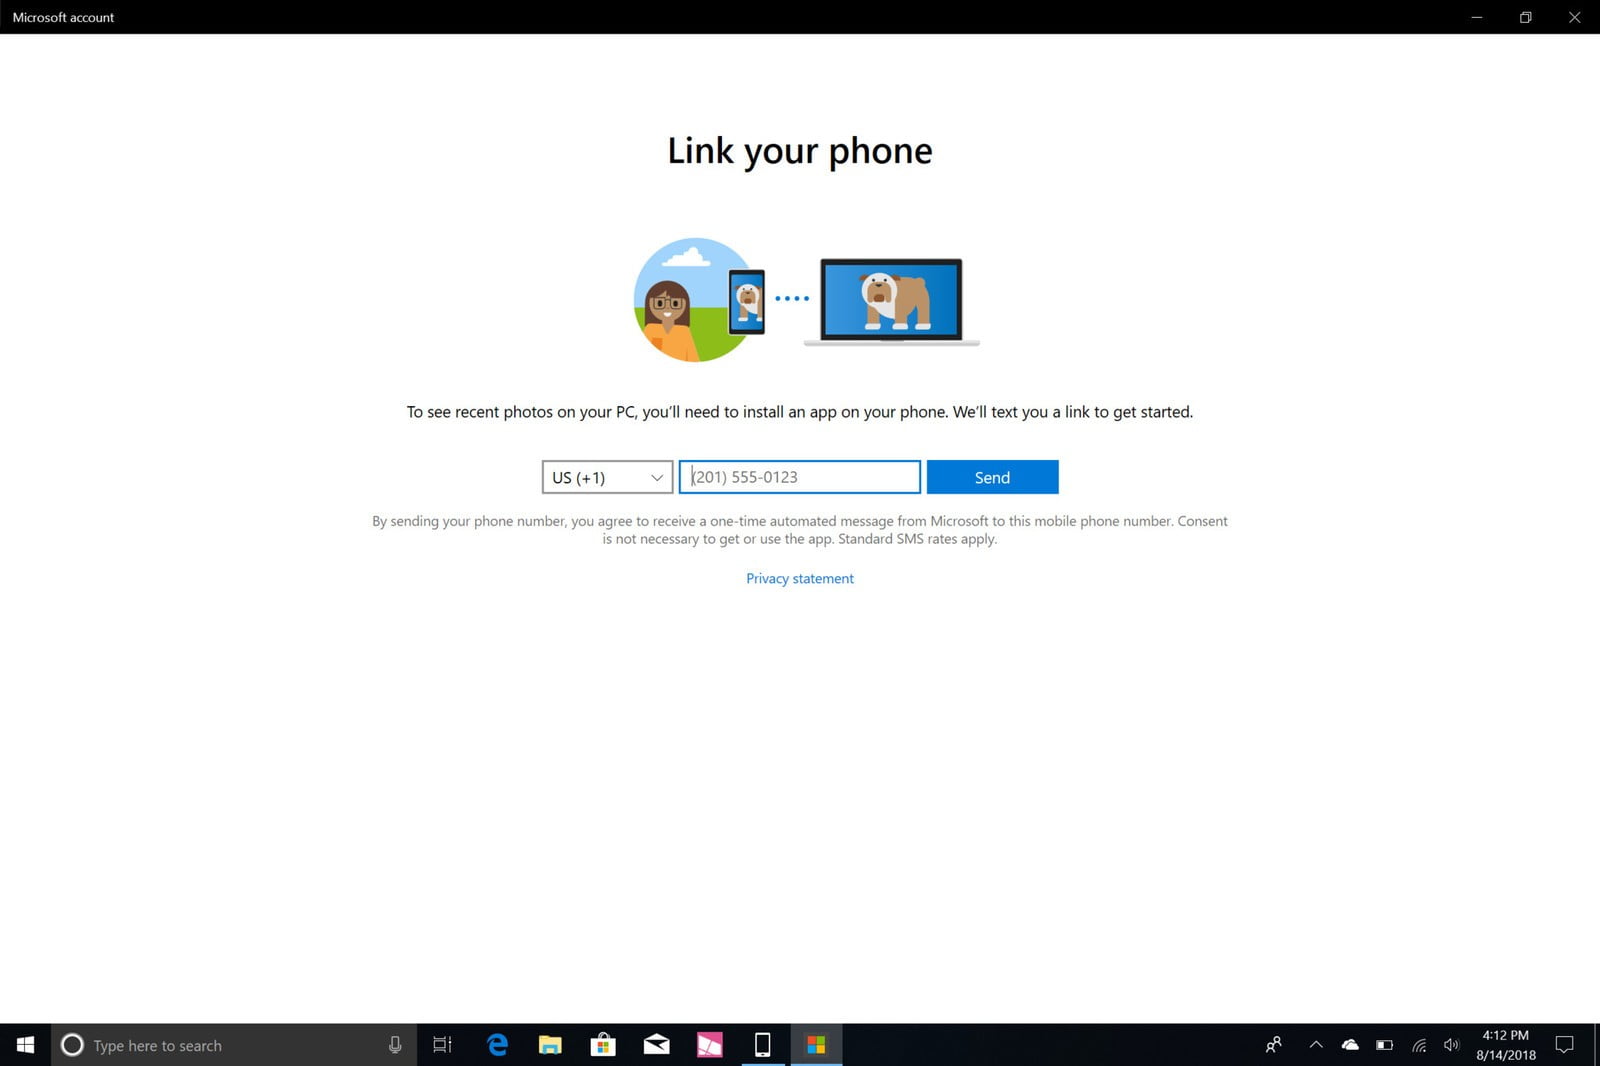Open the Mail app in the taskbar
The image size is (1600, 1066).
656,1045
